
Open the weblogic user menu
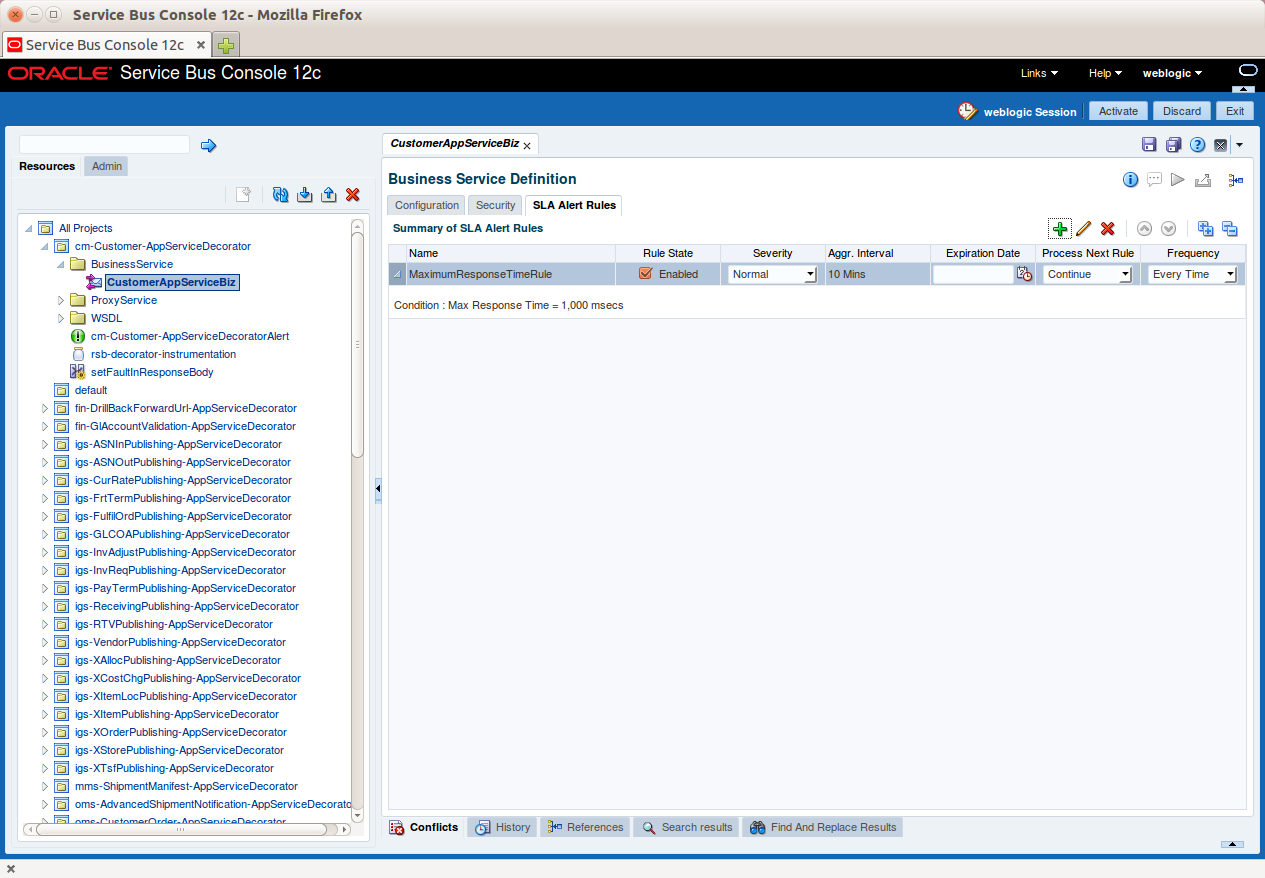(1172, 73)
